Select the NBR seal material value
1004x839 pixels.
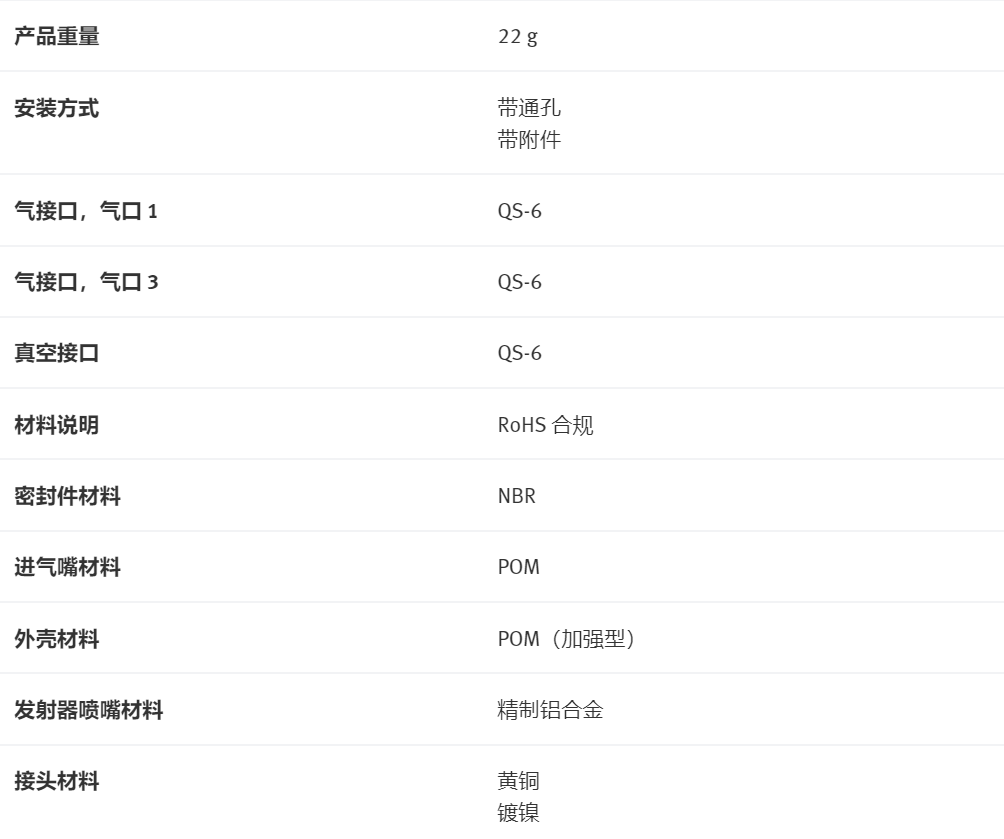[517, 496]
